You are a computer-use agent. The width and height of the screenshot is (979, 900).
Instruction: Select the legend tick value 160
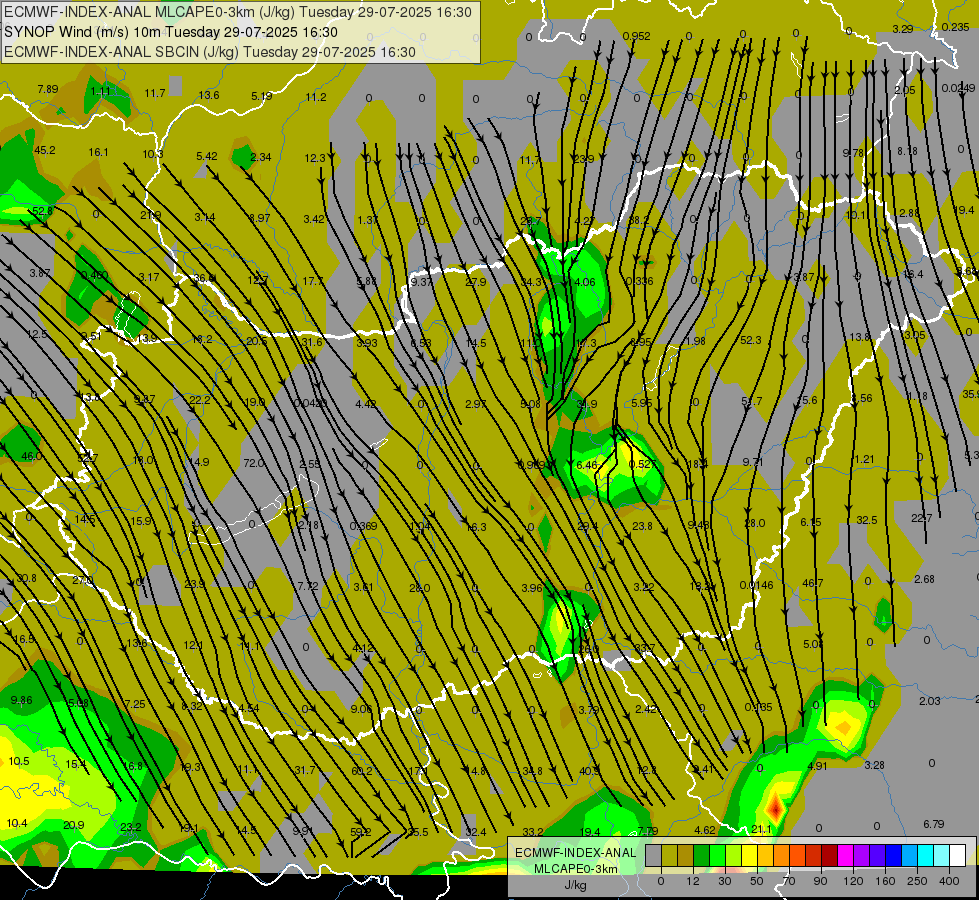tap(885, 881)
